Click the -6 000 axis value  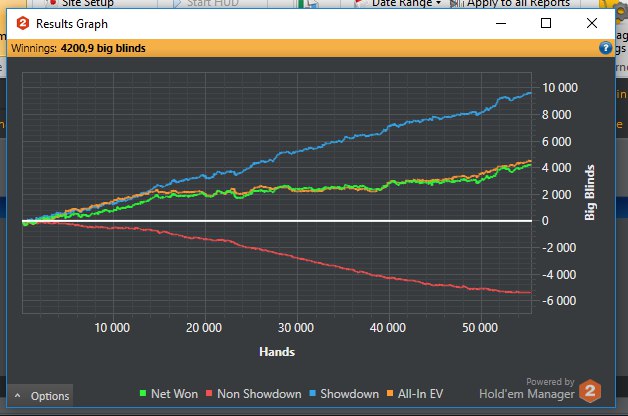pos(559,301)
